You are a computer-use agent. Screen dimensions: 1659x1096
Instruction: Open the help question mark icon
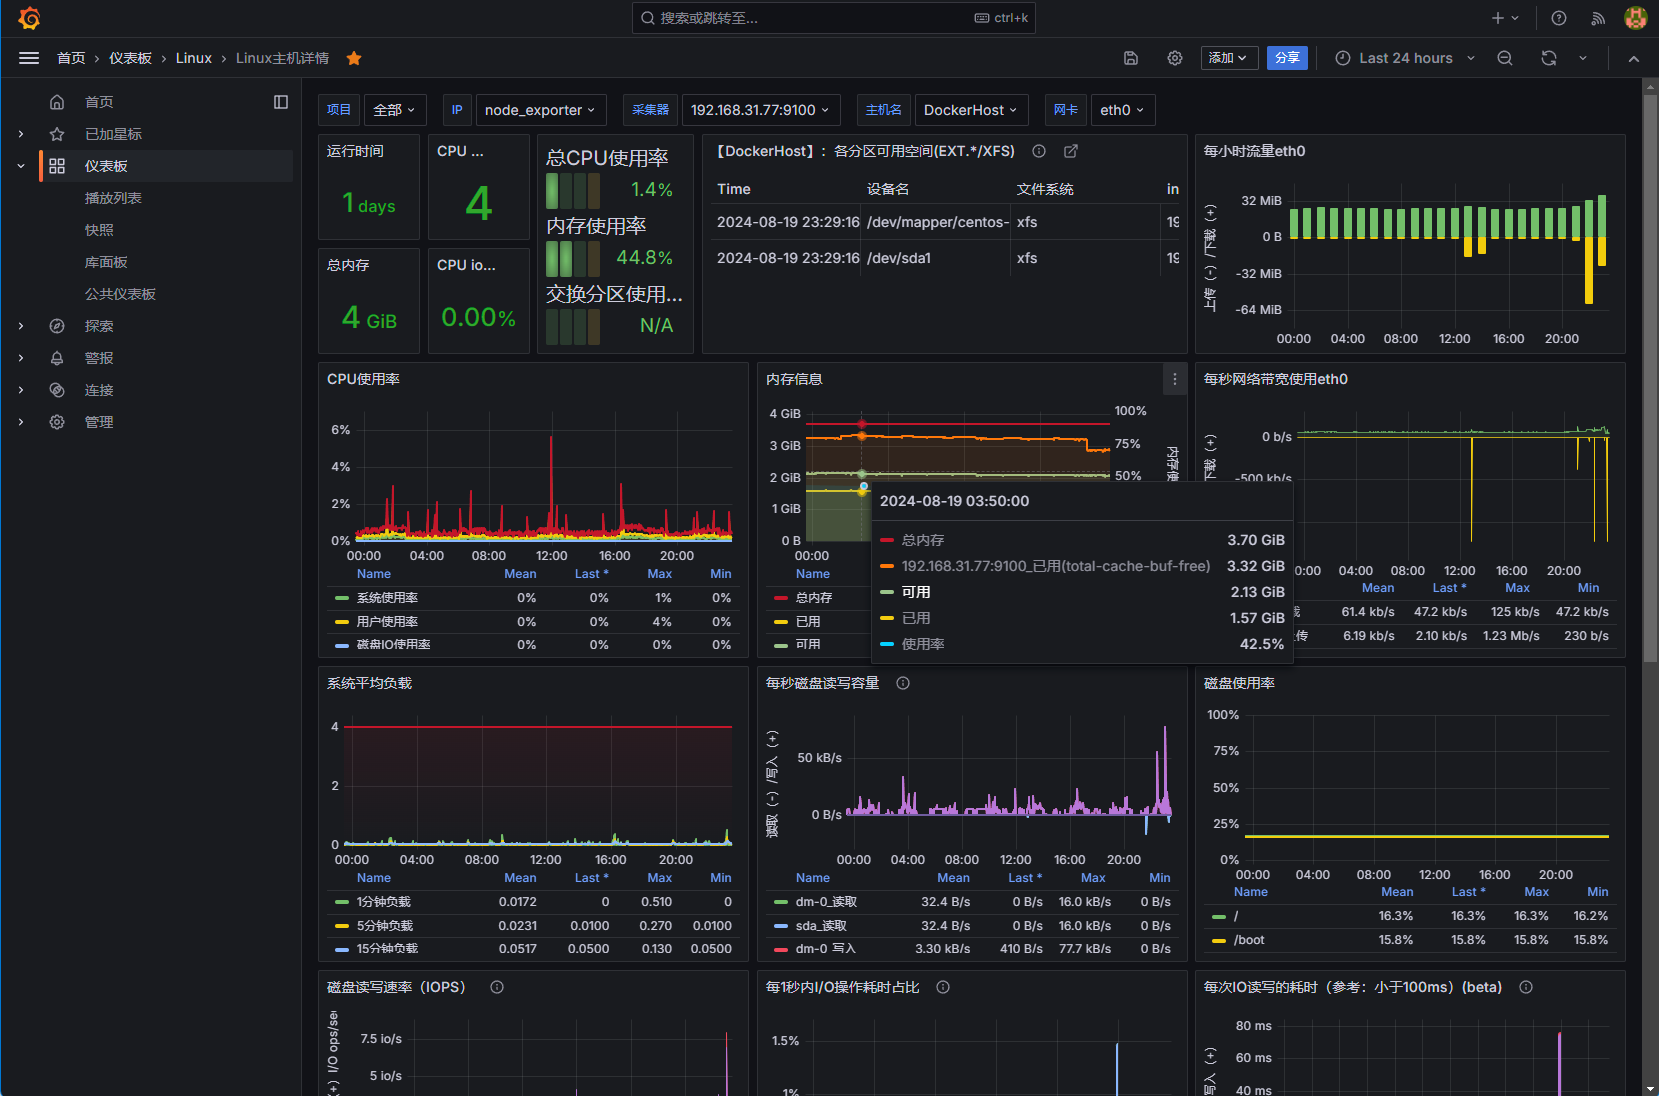pyautogui.click(x=1559, y=18)
